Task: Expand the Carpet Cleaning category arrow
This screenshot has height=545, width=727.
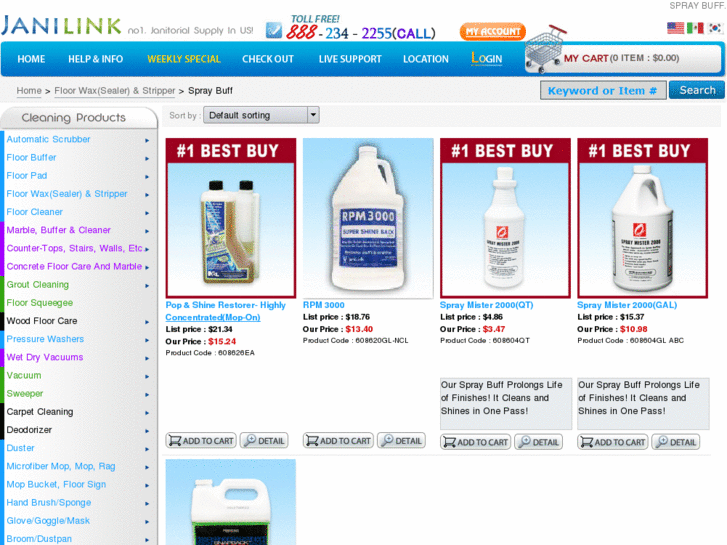Action: (x=147, y=413)
